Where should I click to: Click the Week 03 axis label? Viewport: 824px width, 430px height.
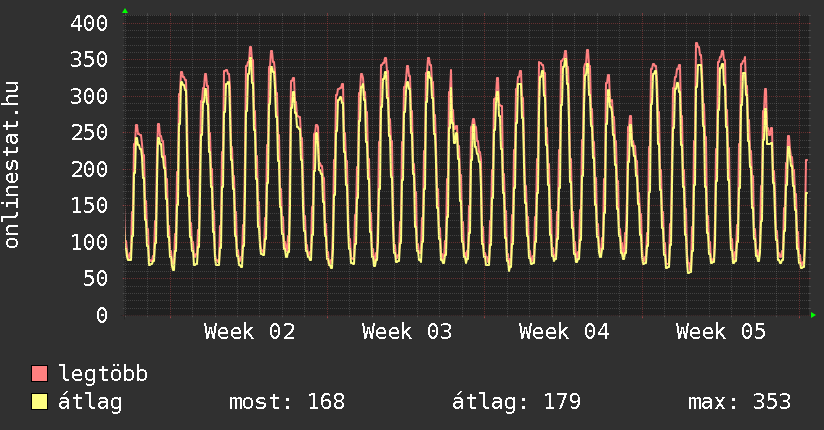[x=407, y=332]
